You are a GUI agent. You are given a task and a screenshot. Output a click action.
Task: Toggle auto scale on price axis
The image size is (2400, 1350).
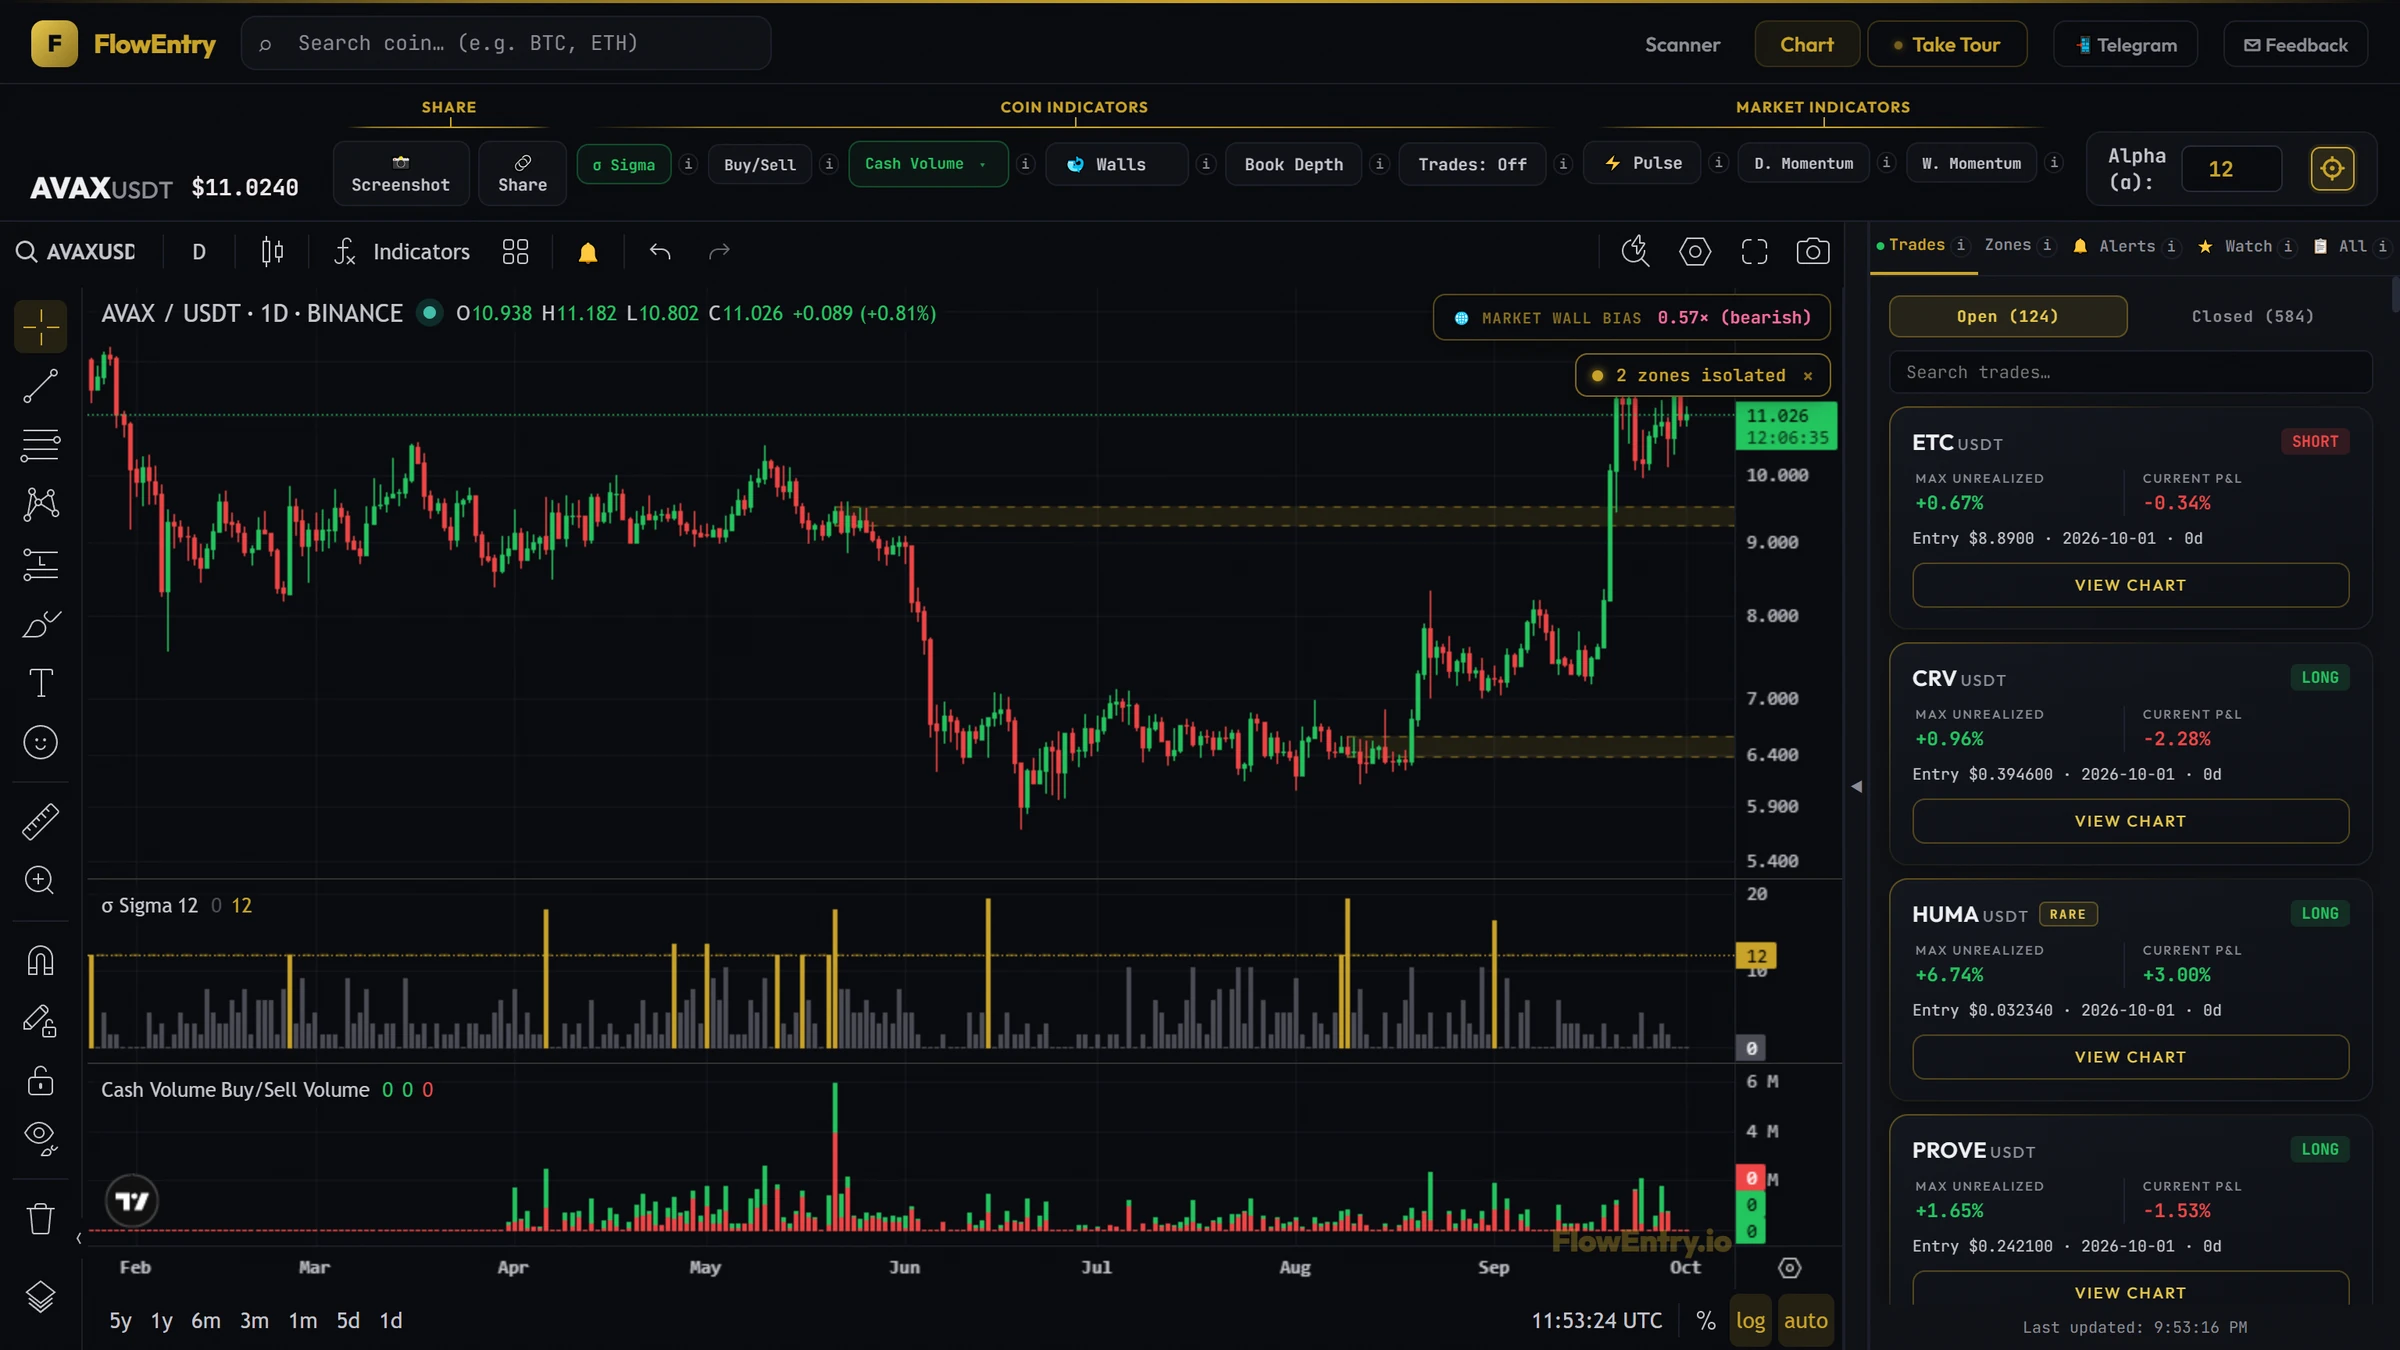point(1805,1321)
